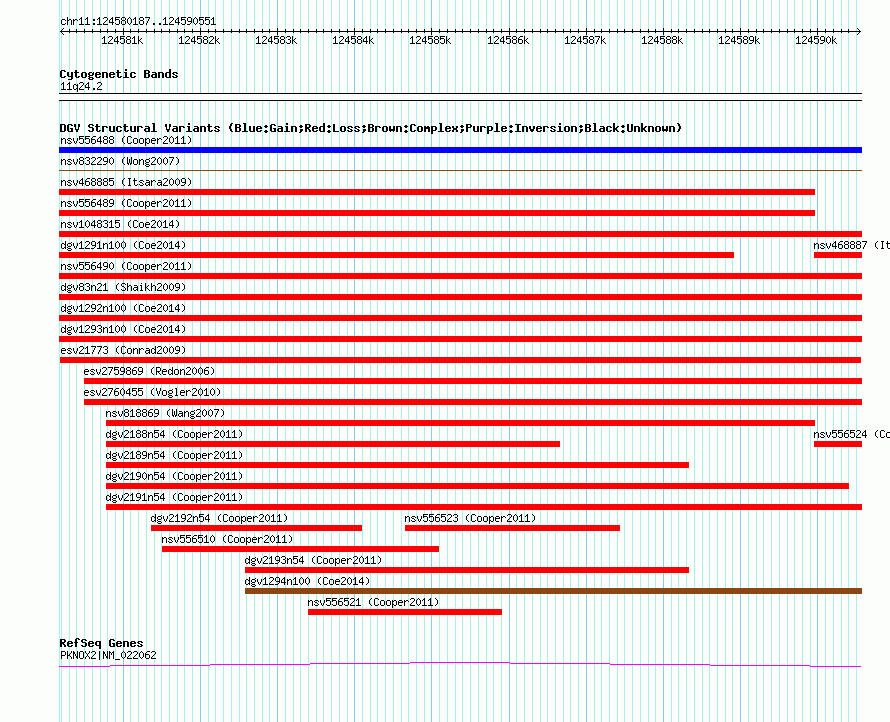Open dgv1293n100 (Coe2014) entry

(123, 329)
